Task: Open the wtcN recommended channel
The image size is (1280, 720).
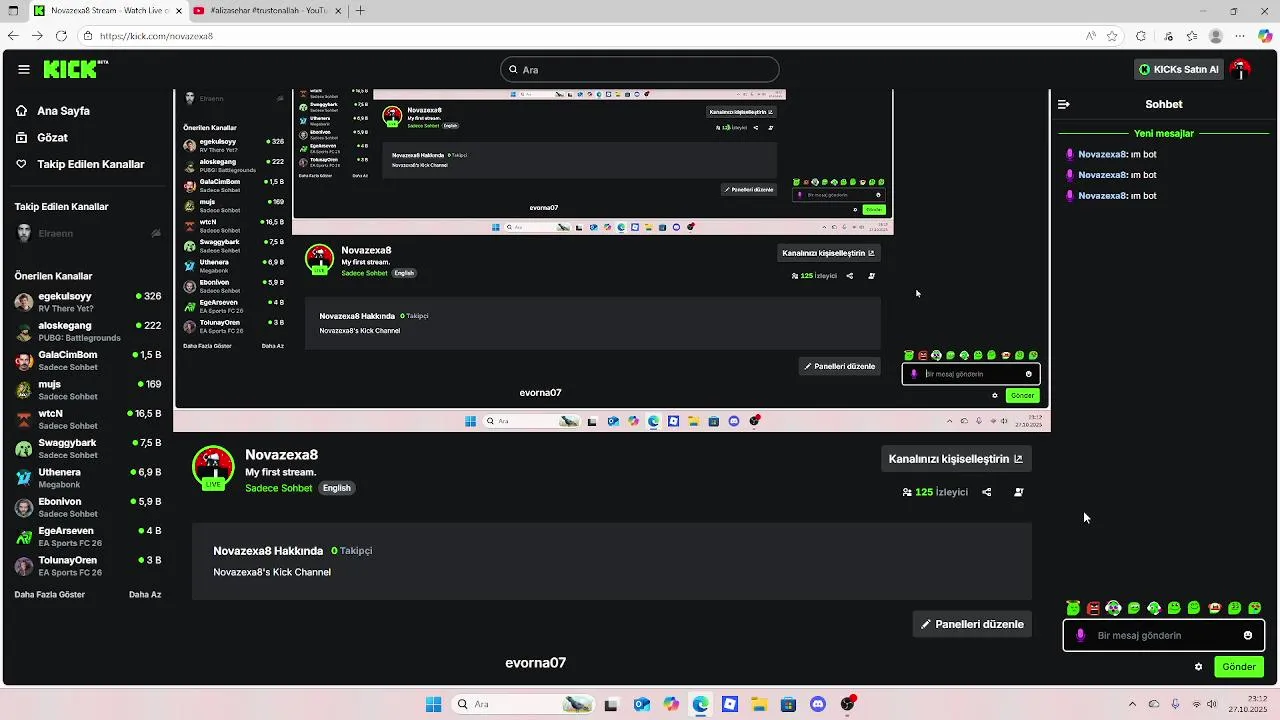Action: [x=88, y=419]
